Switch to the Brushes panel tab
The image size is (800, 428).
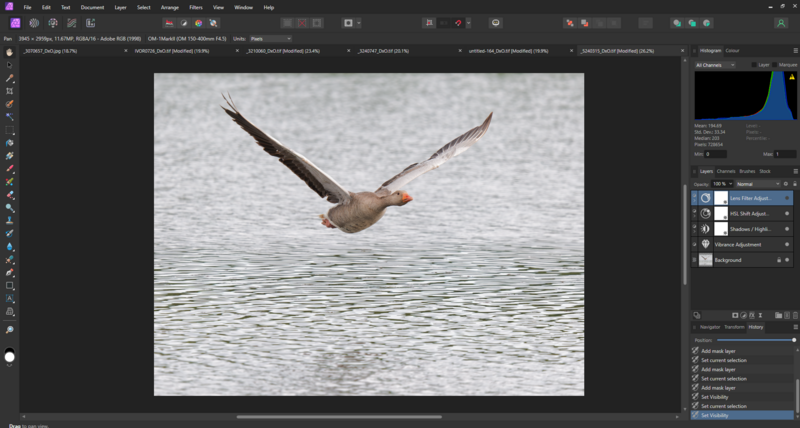click(747, 171)
